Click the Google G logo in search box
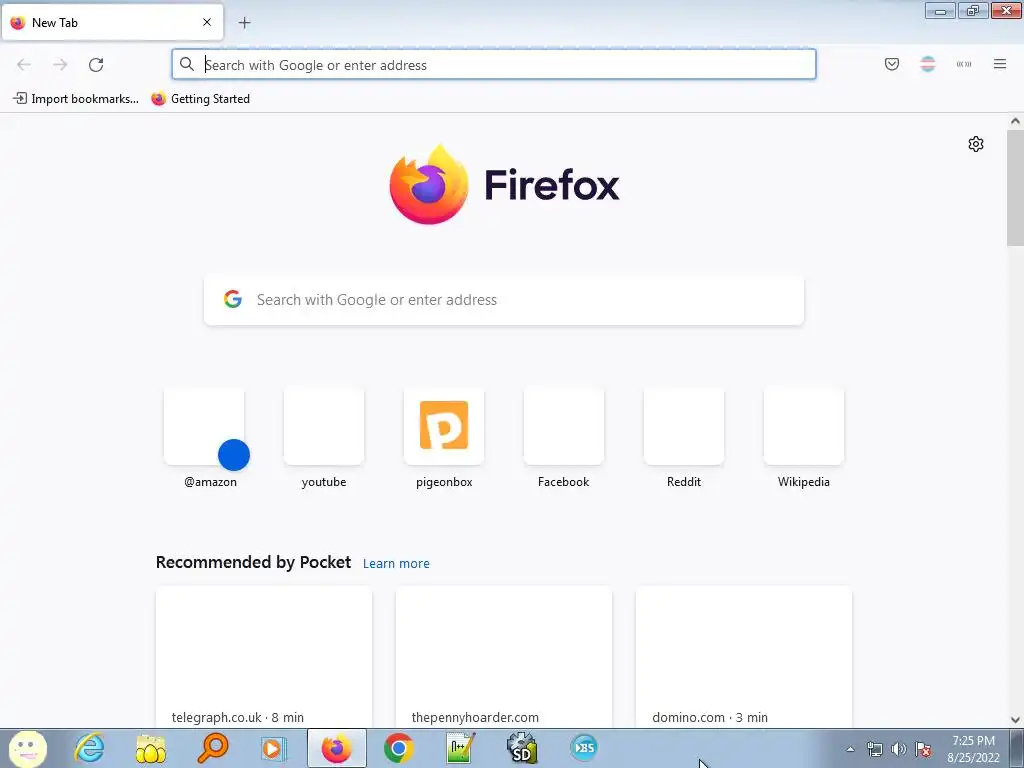 pos(233,299)
